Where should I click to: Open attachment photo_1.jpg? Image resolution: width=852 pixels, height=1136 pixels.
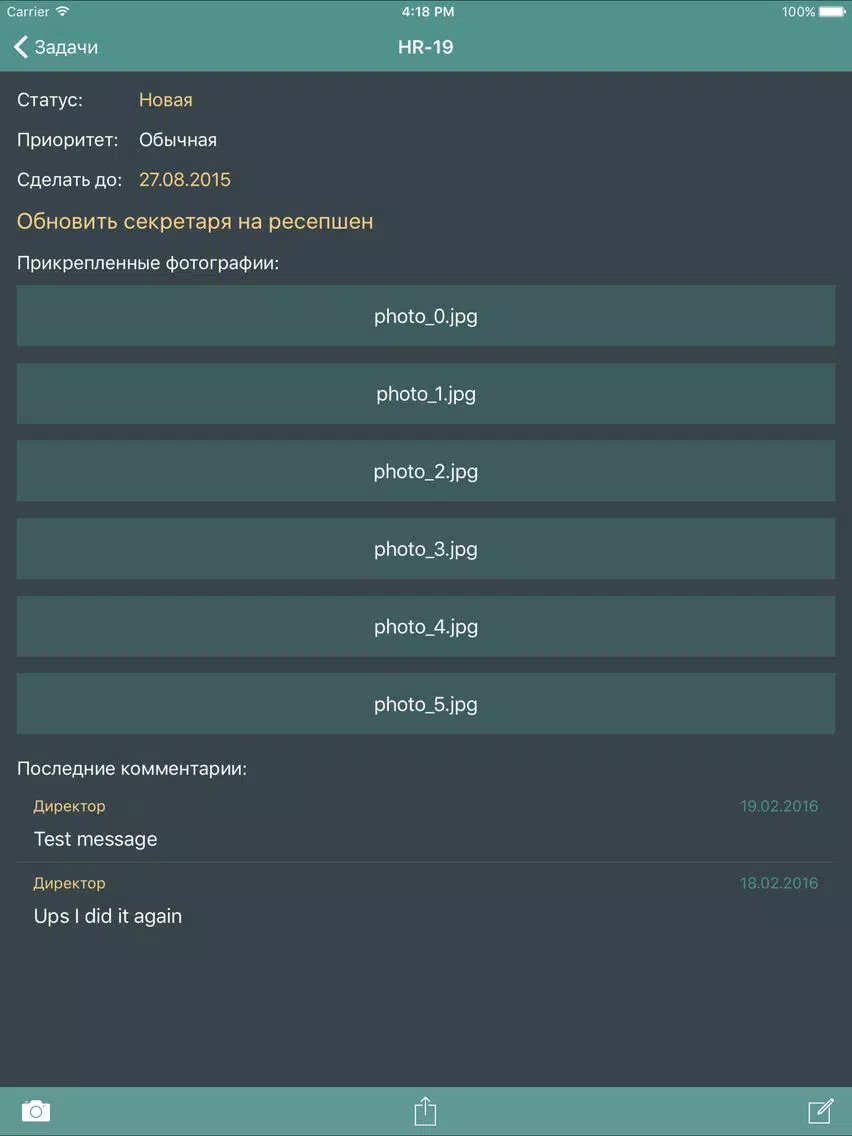[x=425, y=393]
